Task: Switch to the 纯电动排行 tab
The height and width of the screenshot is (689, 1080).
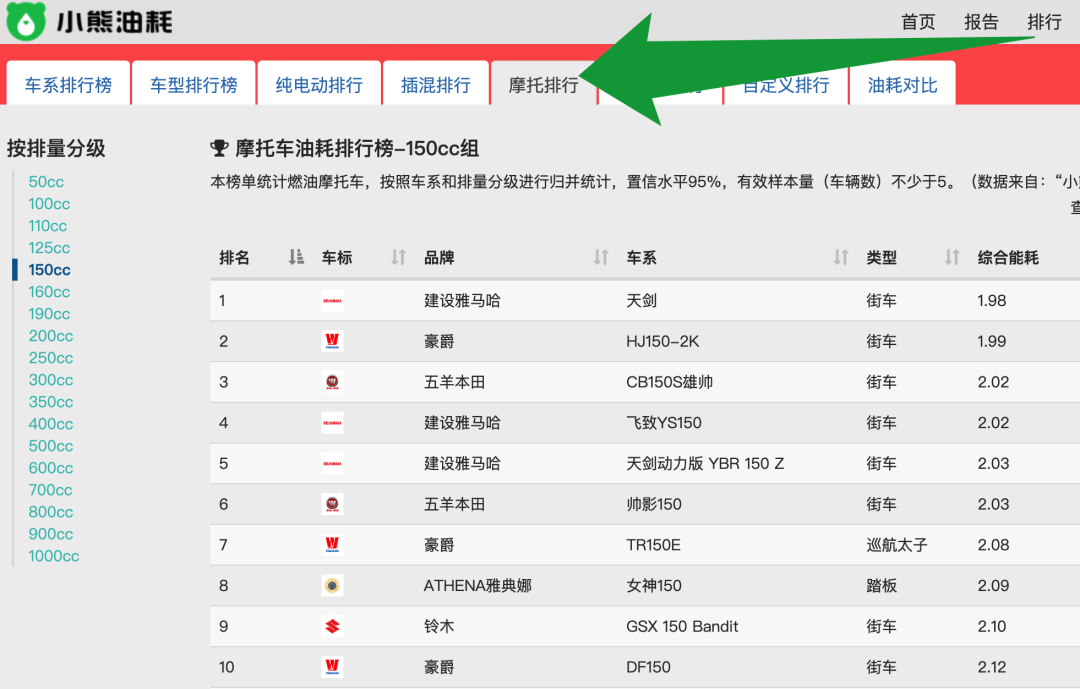Action: [319, 84]
